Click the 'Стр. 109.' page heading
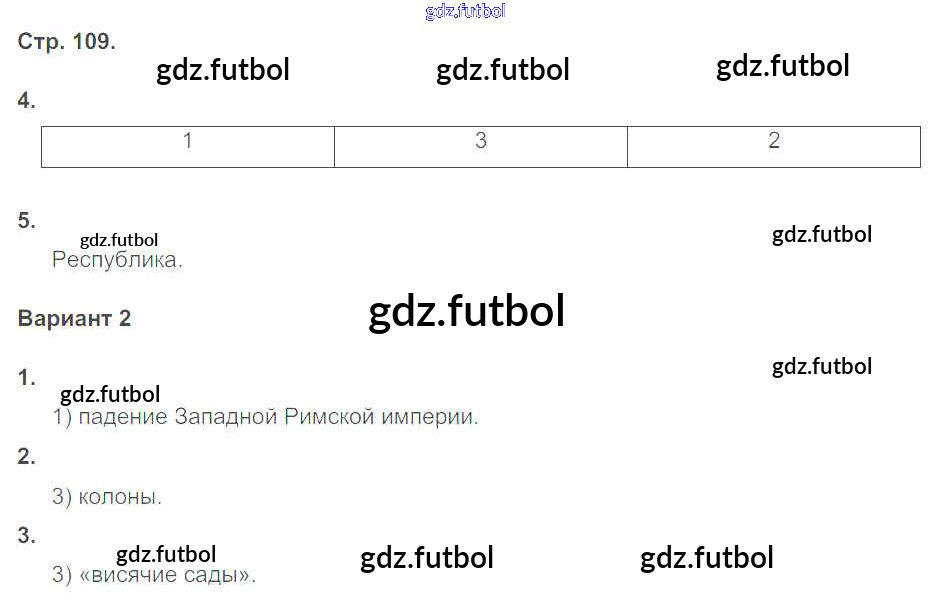The height and width of the screenshot is (601, 931). [x=67, y=42]
